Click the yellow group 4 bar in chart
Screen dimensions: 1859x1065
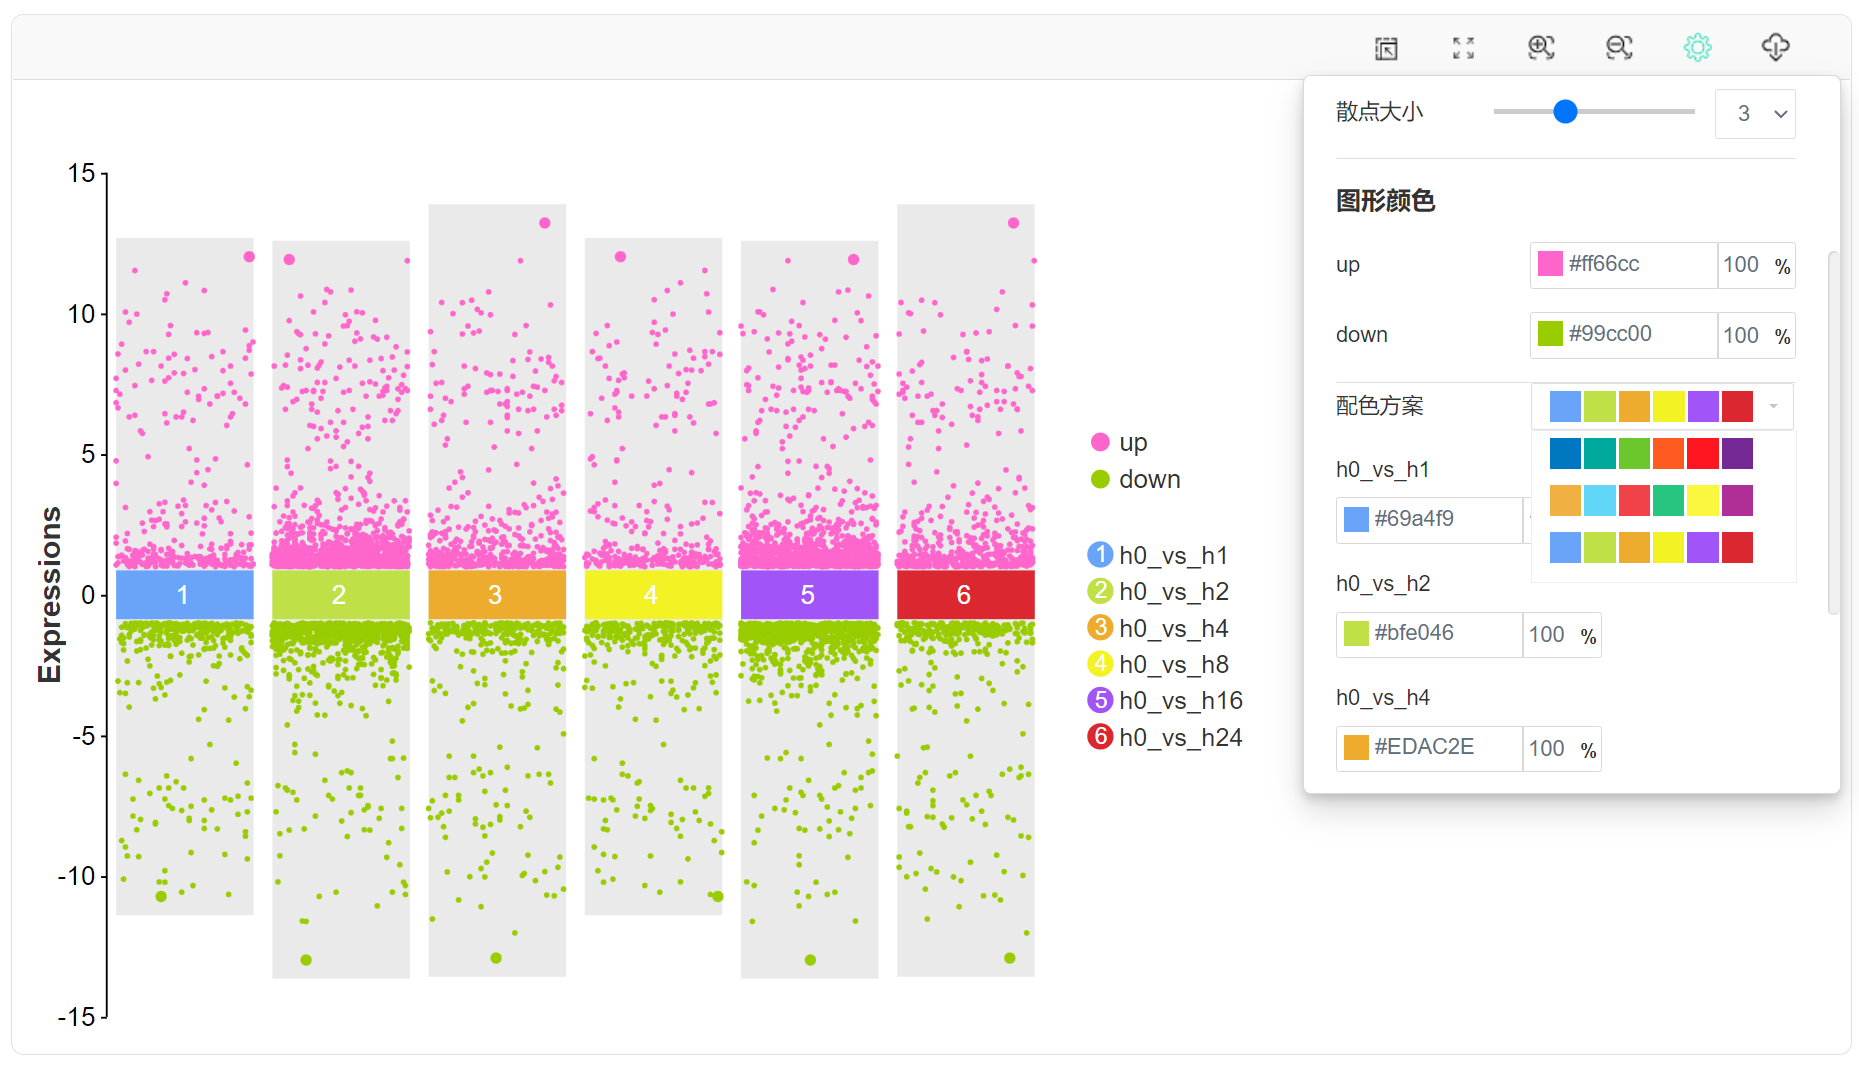coord(653,595)
